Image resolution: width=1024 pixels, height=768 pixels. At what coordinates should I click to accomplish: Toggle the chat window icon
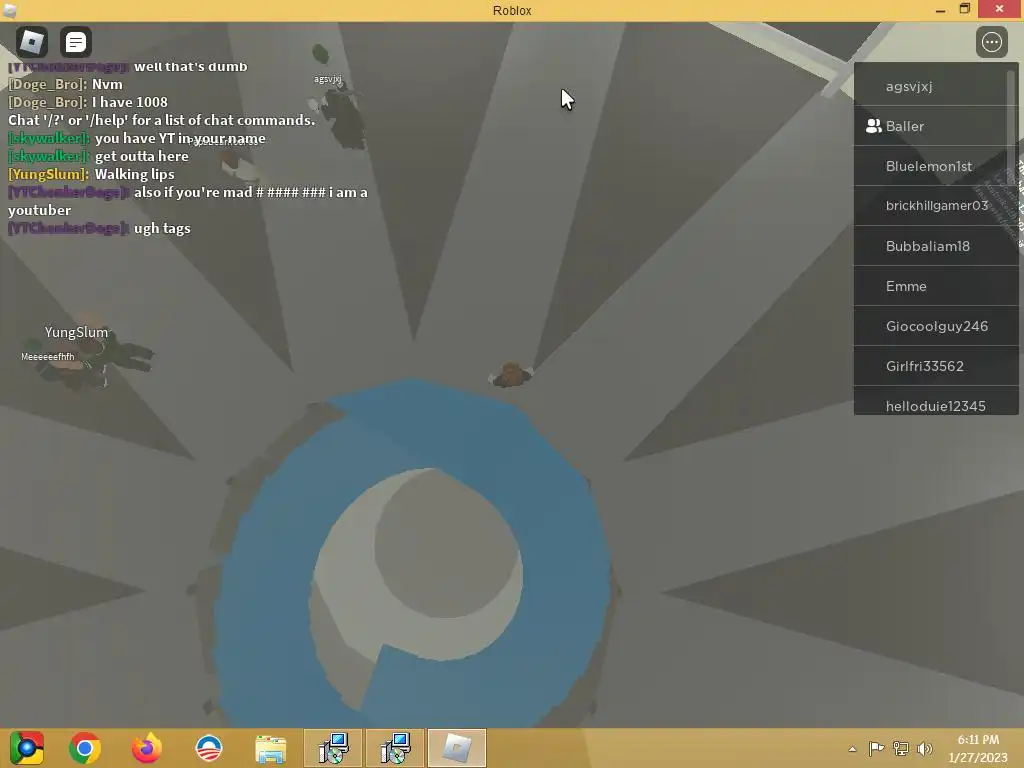pyautogui.click(x=76, y=42)
